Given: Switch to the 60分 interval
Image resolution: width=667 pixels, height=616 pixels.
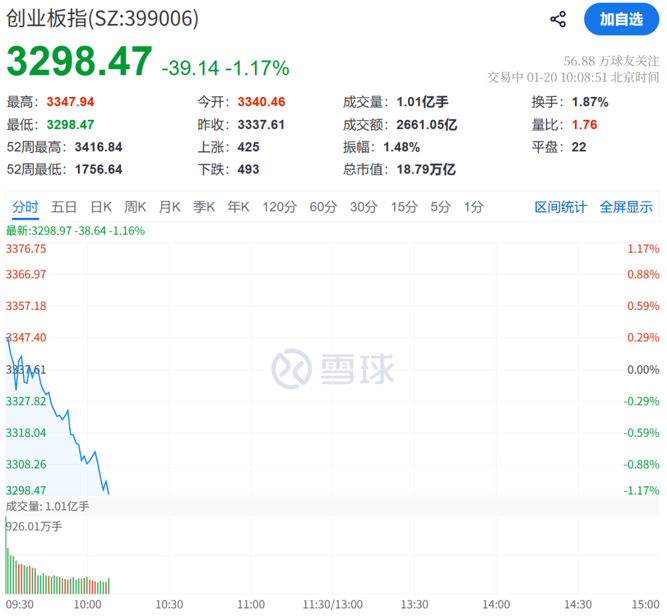Looking at the screenshot, I should pos(323,207).
